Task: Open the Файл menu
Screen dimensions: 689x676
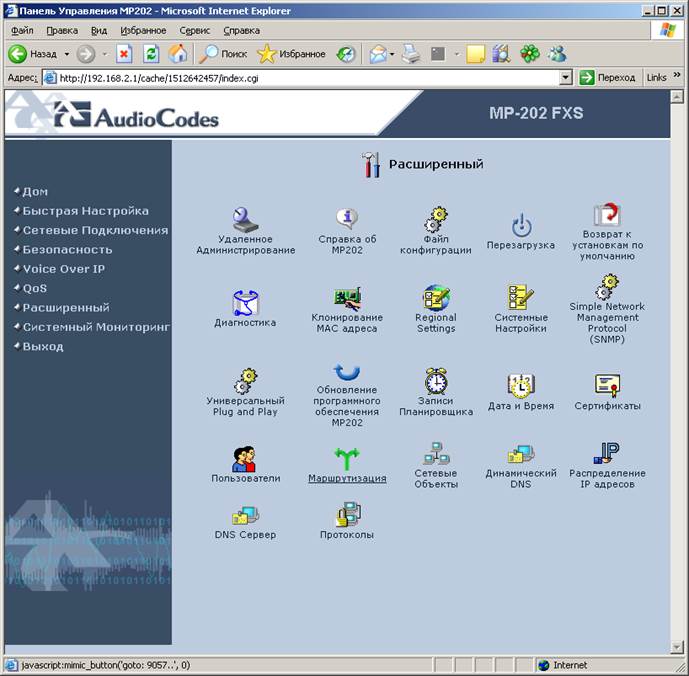Action: tap(22, 30)
